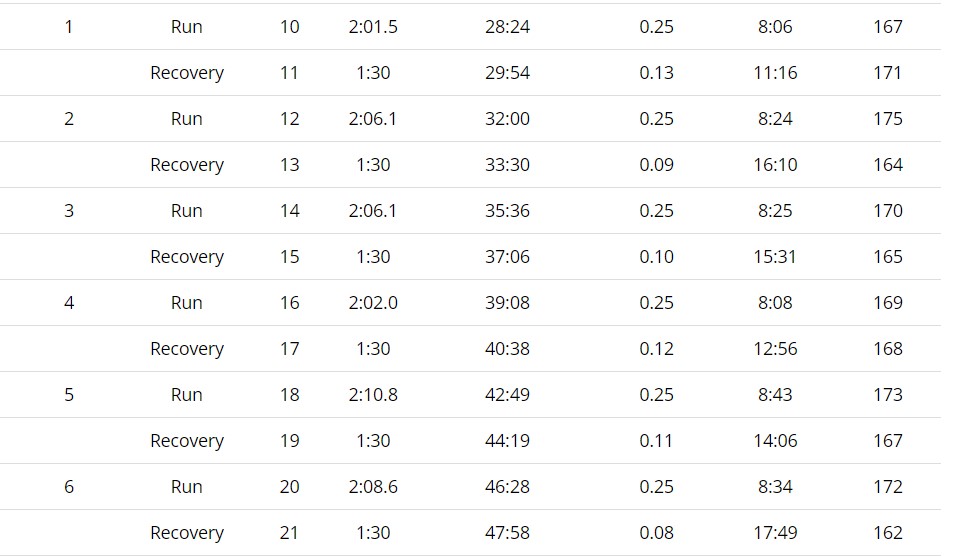Image resolution: width=953 pixels, height=556 pixels.
Task: Select the 17:49 recovery pace
Action: [775, 533]
